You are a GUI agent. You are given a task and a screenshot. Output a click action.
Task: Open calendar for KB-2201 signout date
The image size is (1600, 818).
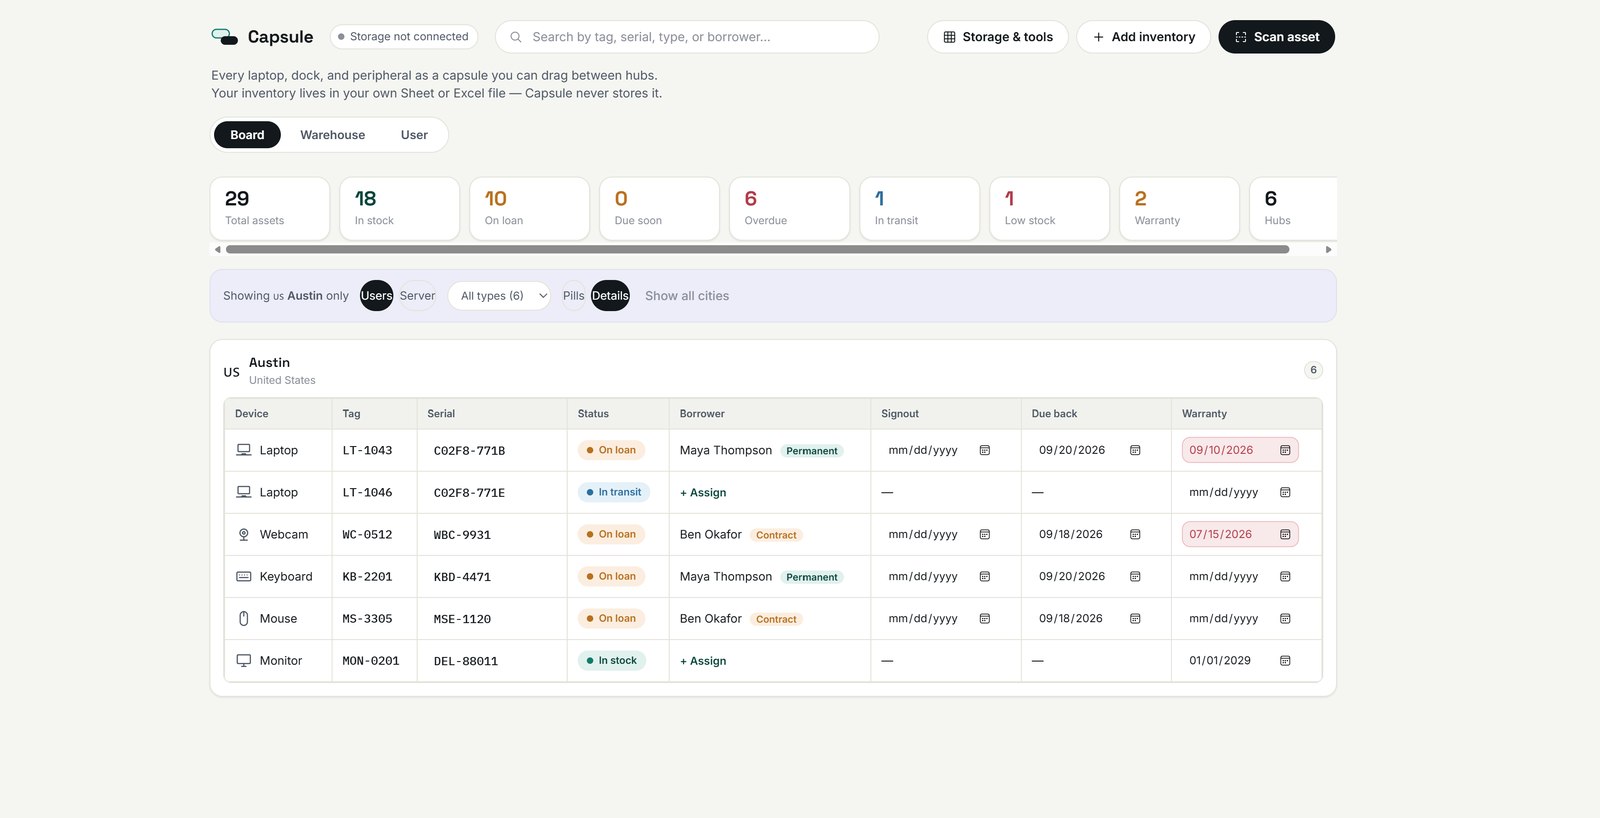985,576
